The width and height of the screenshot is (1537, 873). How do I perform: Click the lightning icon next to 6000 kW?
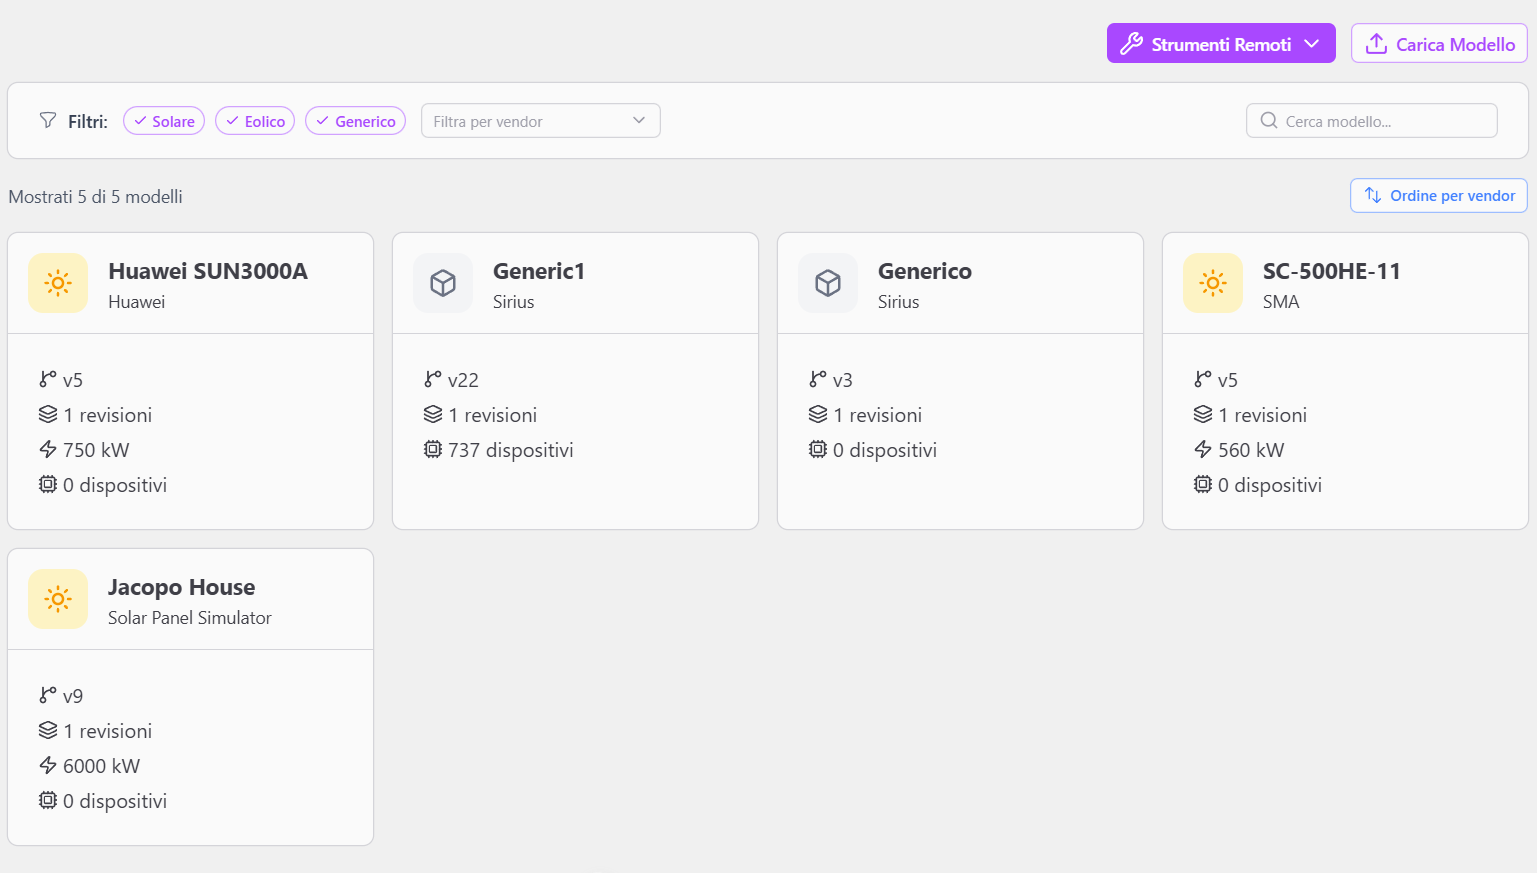click(48, 766)
